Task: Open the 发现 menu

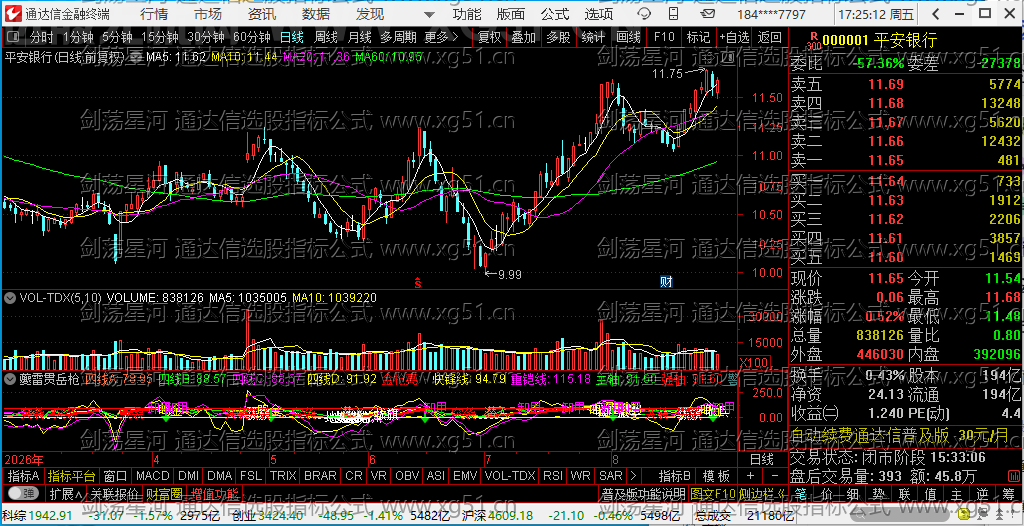Action: coord(370,14)
